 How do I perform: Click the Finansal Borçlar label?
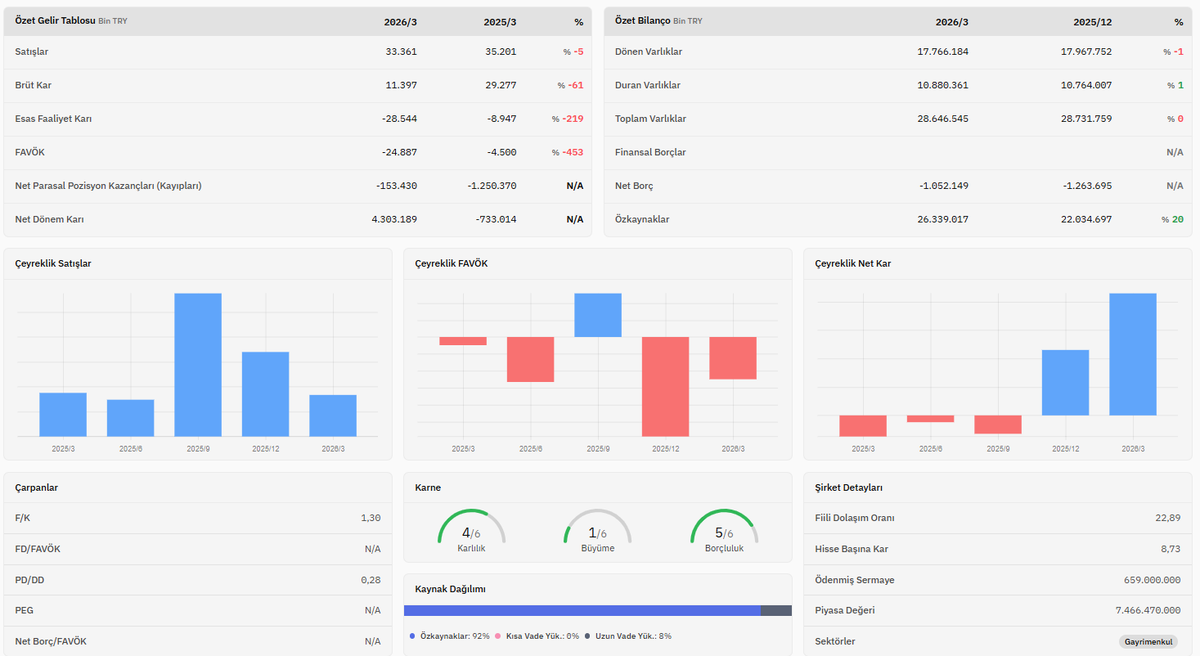(650, 152)
